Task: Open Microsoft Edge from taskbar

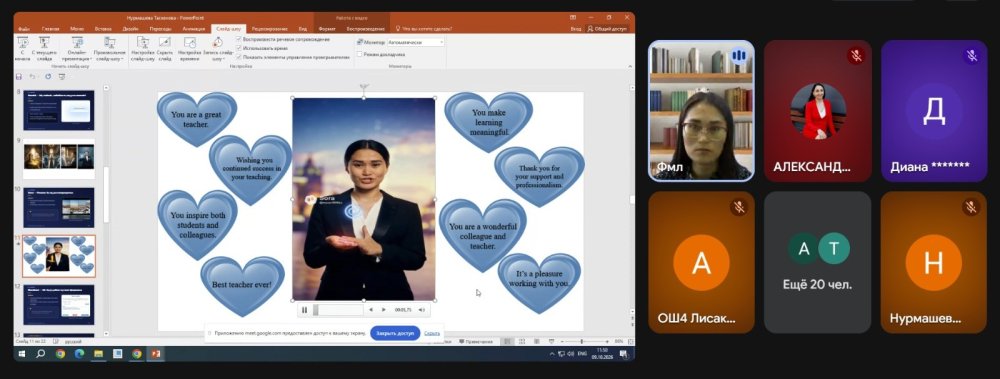Action: (x=79, y=353)
